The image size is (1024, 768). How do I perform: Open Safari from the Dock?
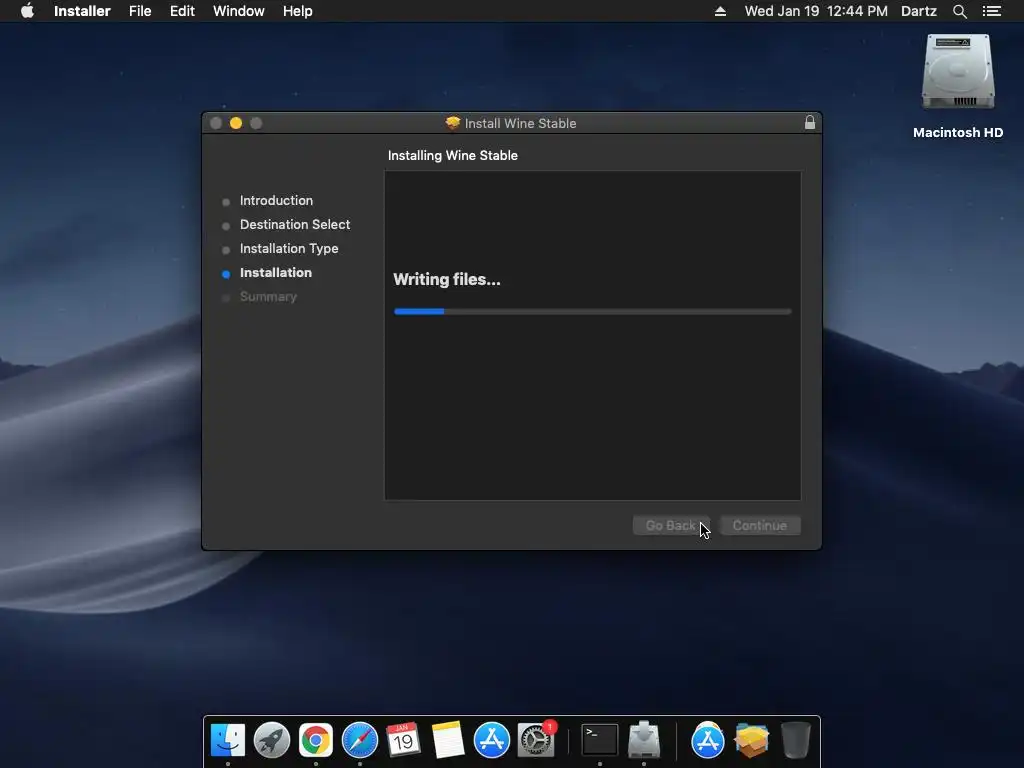pyautogui.click(x=360, y=741)
